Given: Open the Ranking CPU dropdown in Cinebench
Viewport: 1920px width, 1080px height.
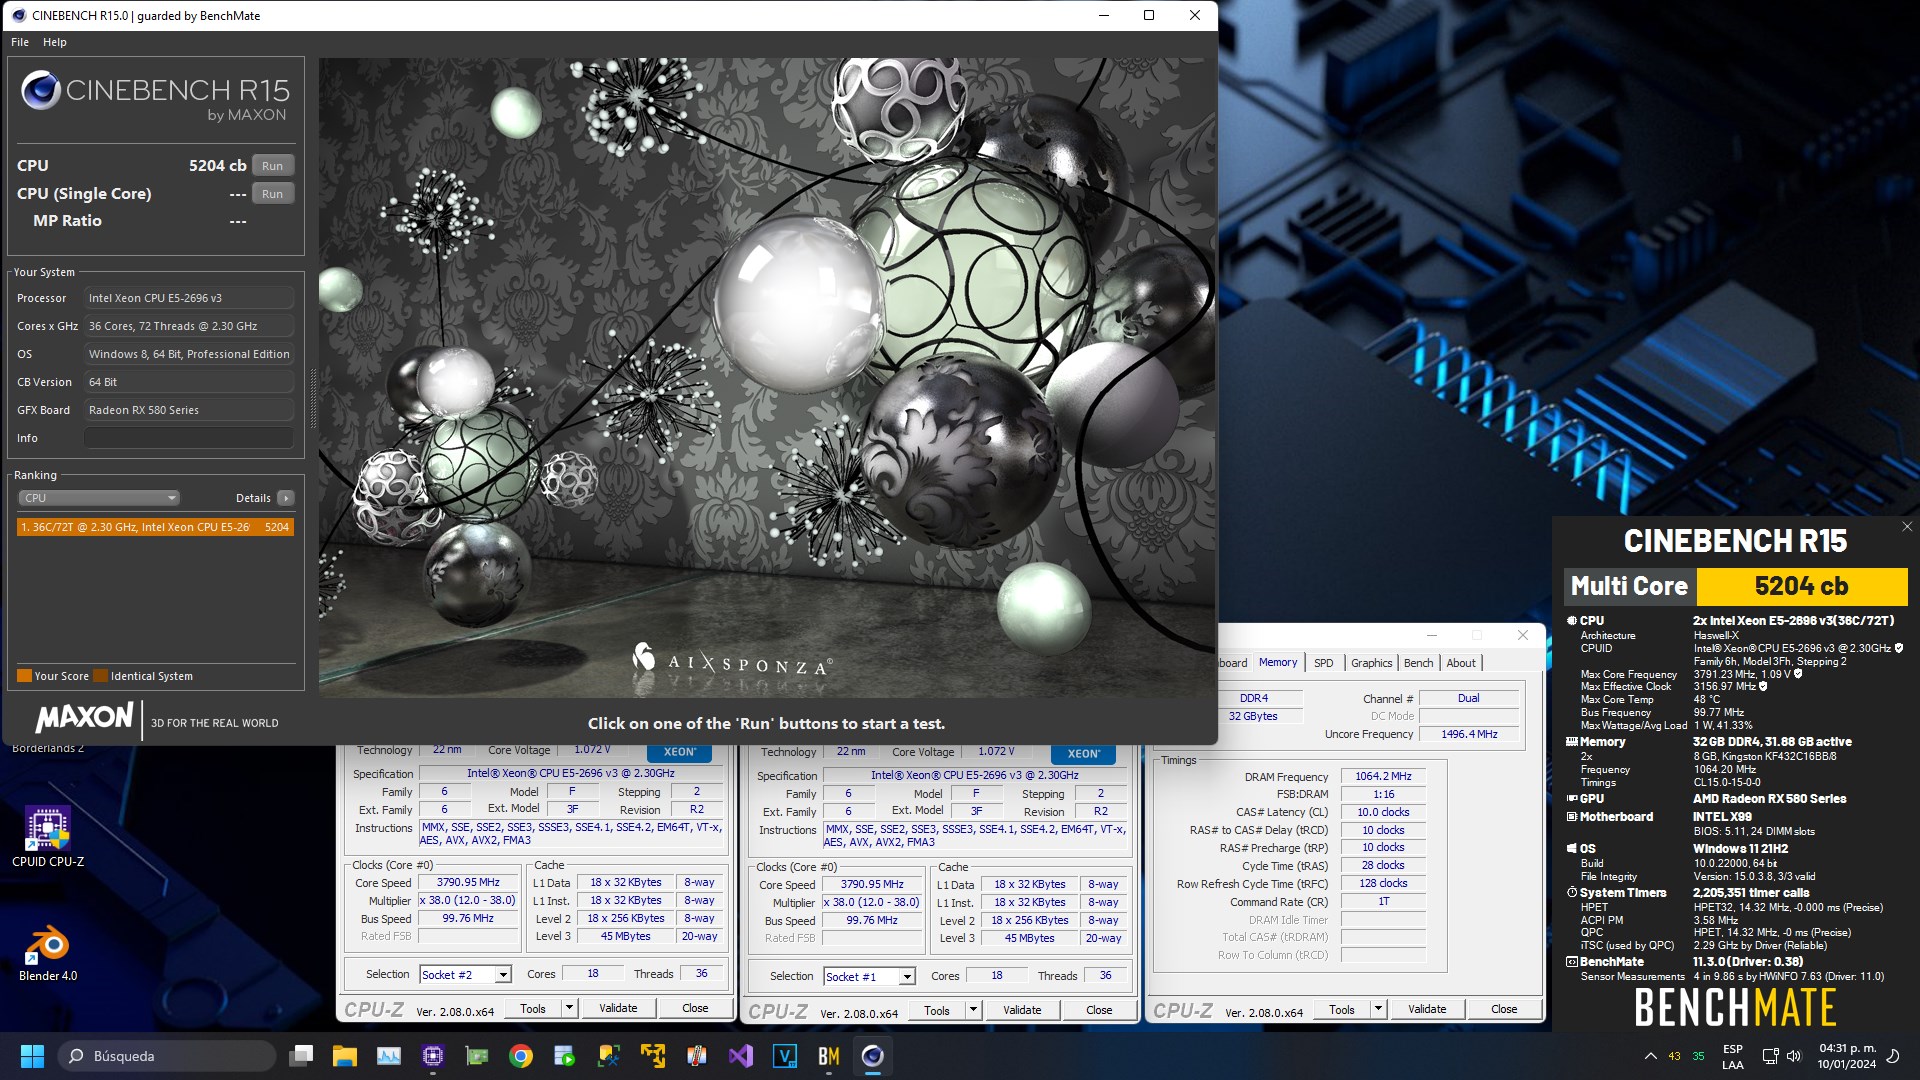Looking at the screenshot, I should [99, 498].
